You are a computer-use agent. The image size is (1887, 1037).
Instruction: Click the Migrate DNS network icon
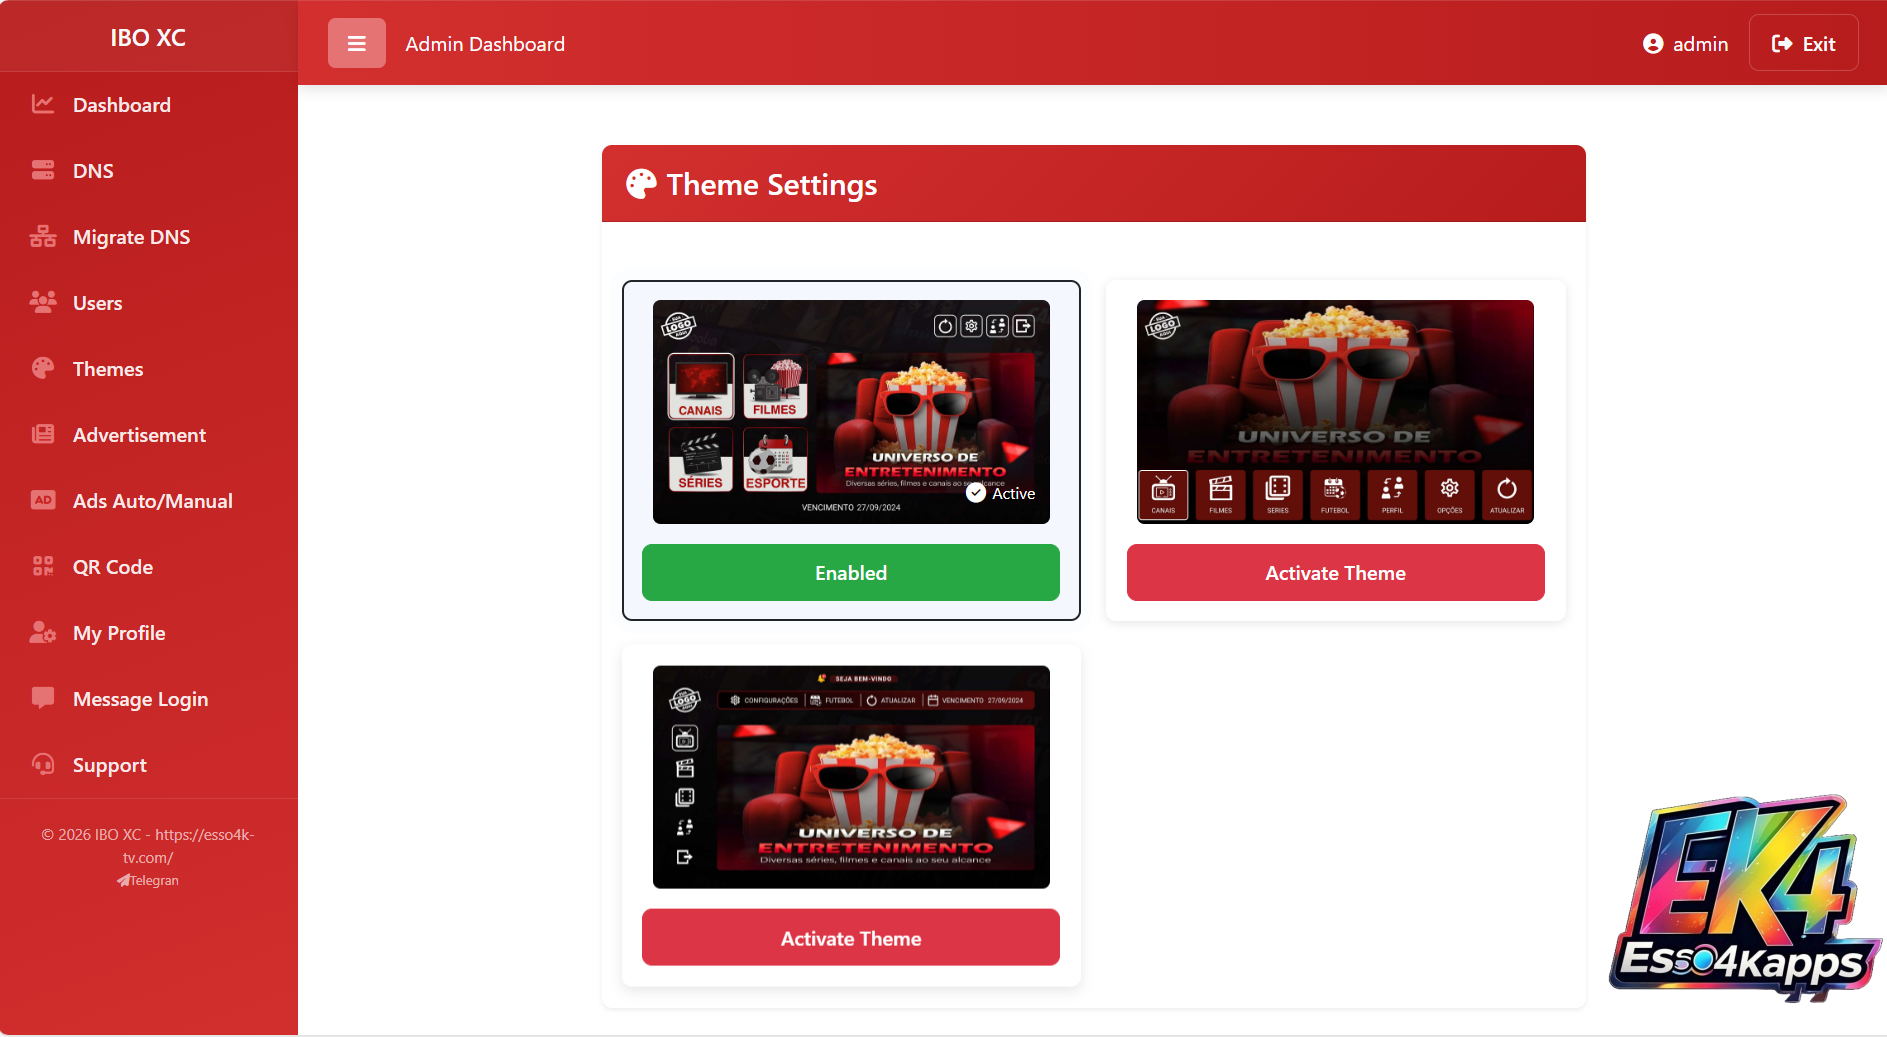(42, 236)
